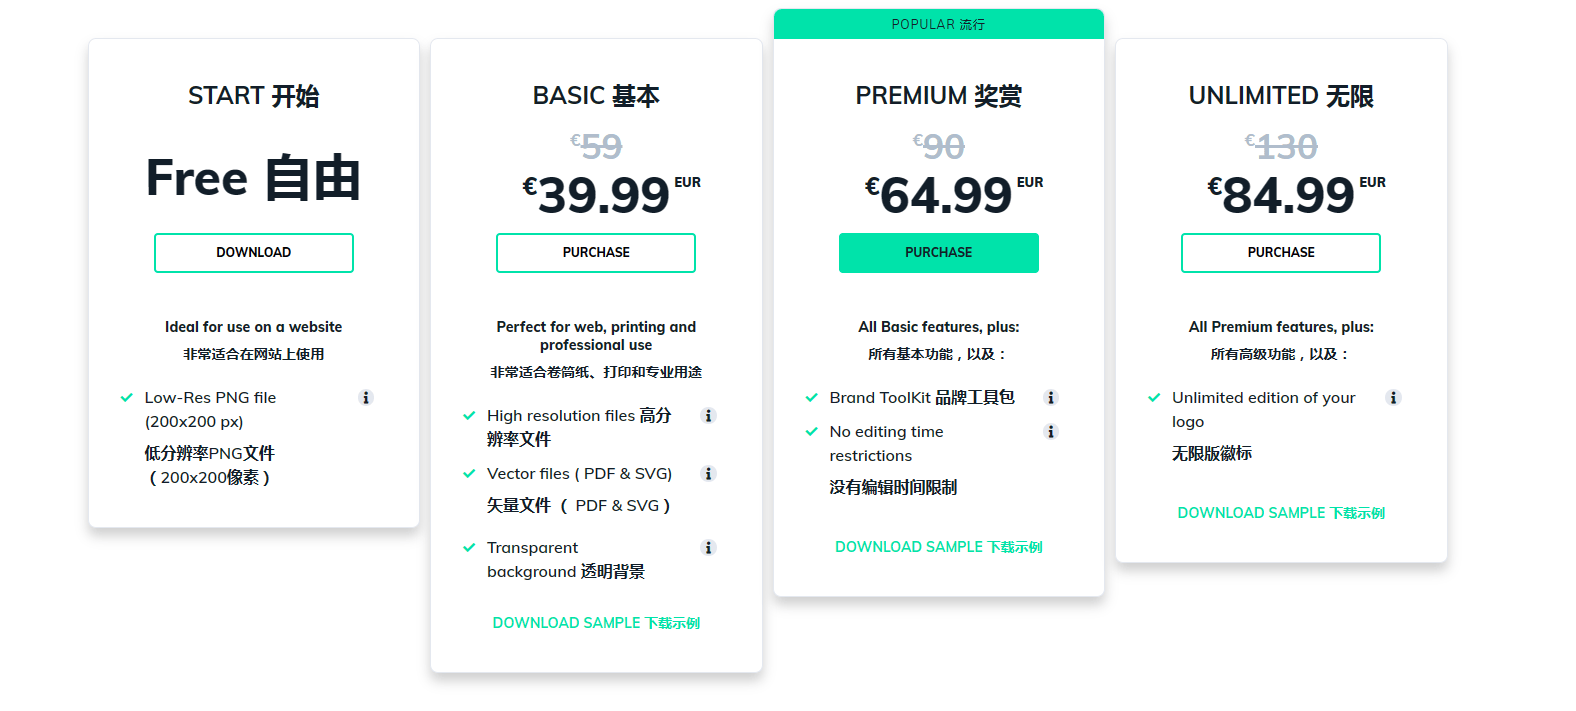Click the checkmark next to Brand ToolKit
This screenshot has height=711, width=1576.
812,398
